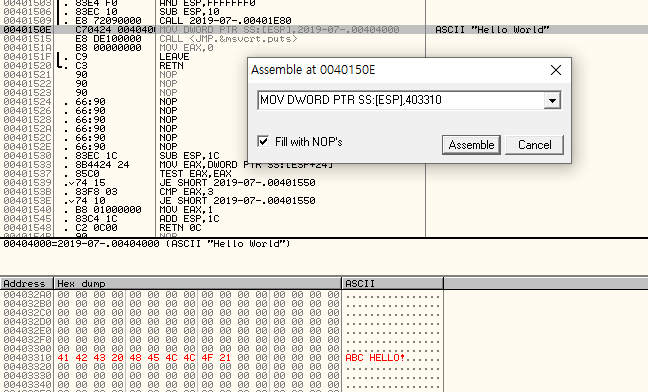Select dump row at address 004032A0
The height and width of the screenshot is (392, 648).
click(221, 295)
